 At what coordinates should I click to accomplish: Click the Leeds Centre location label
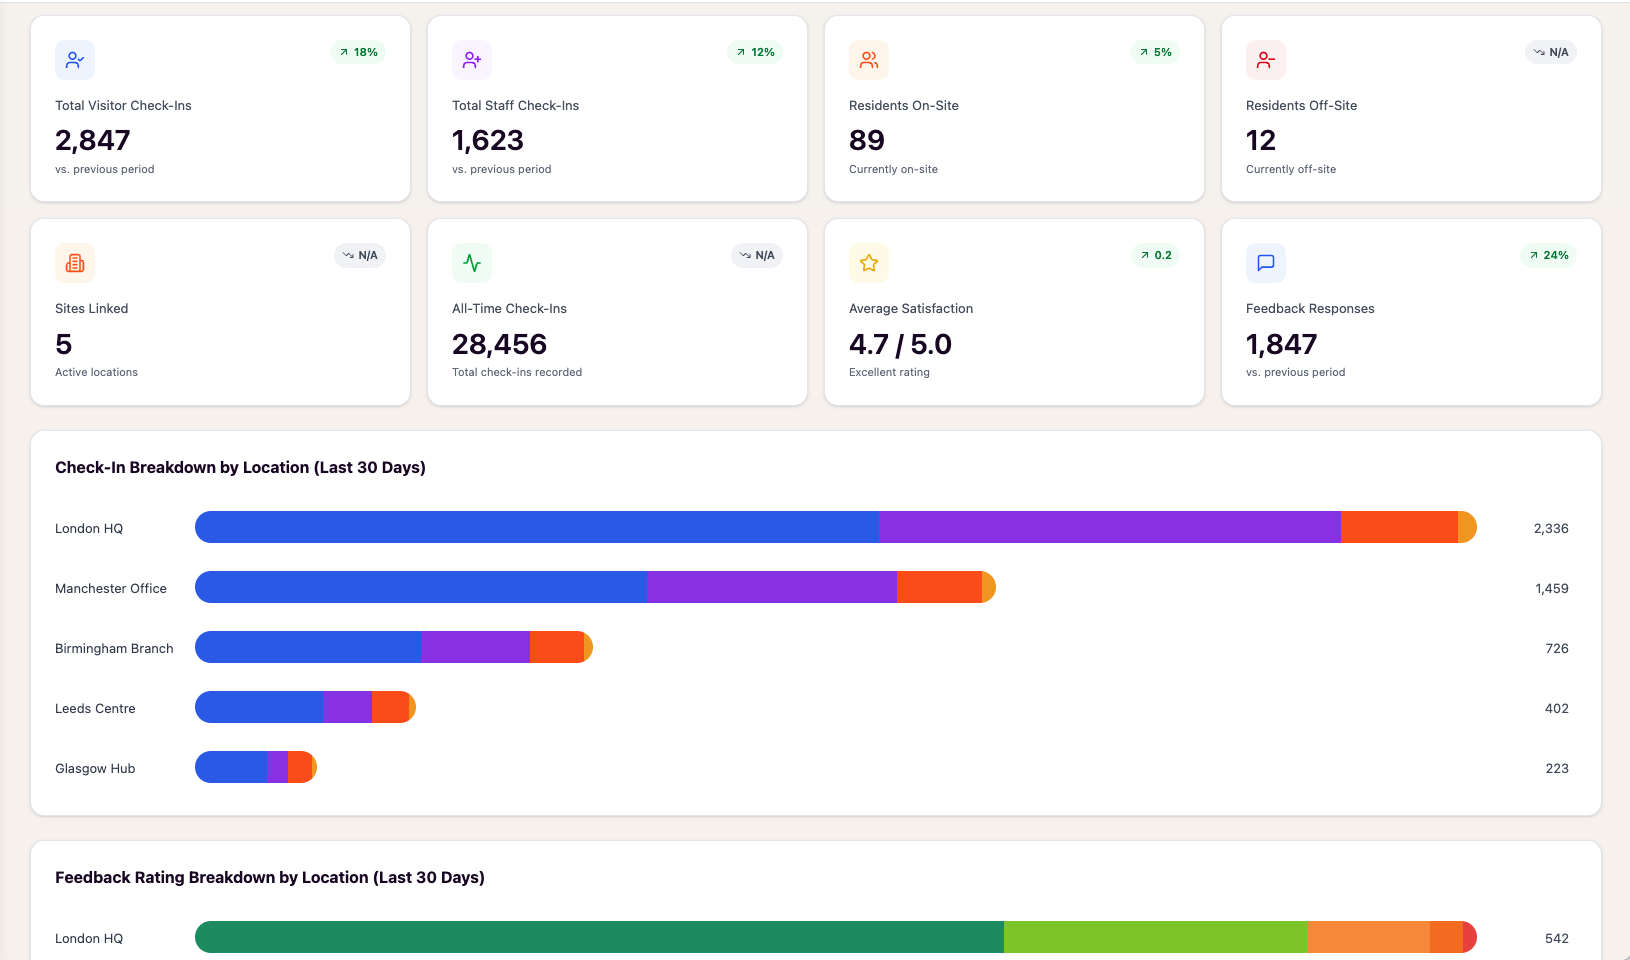tap(95, 708)
